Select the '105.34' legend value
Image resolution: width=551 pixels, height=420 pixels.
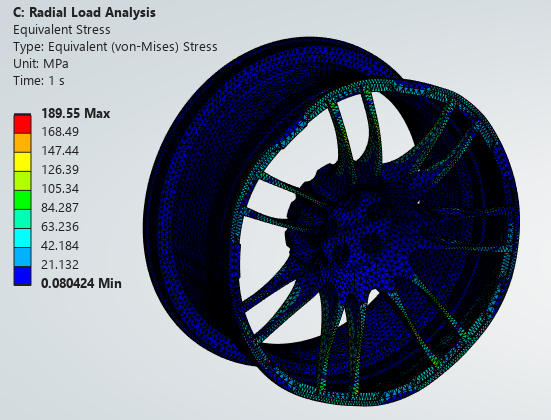[x=60, y=189]
